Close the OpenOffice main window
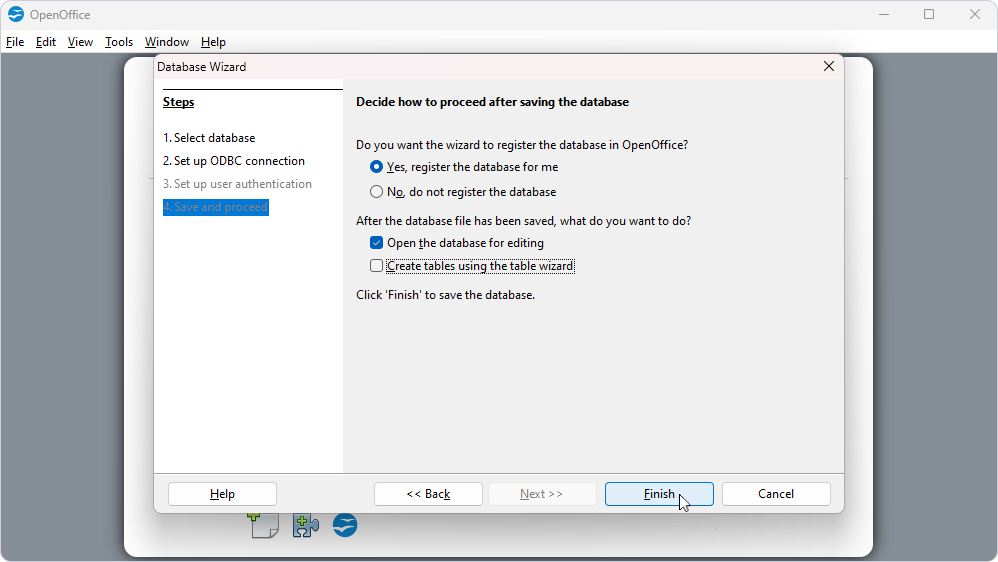The width and height of the screenshot is (998, 562). click(x=974, y=14)
